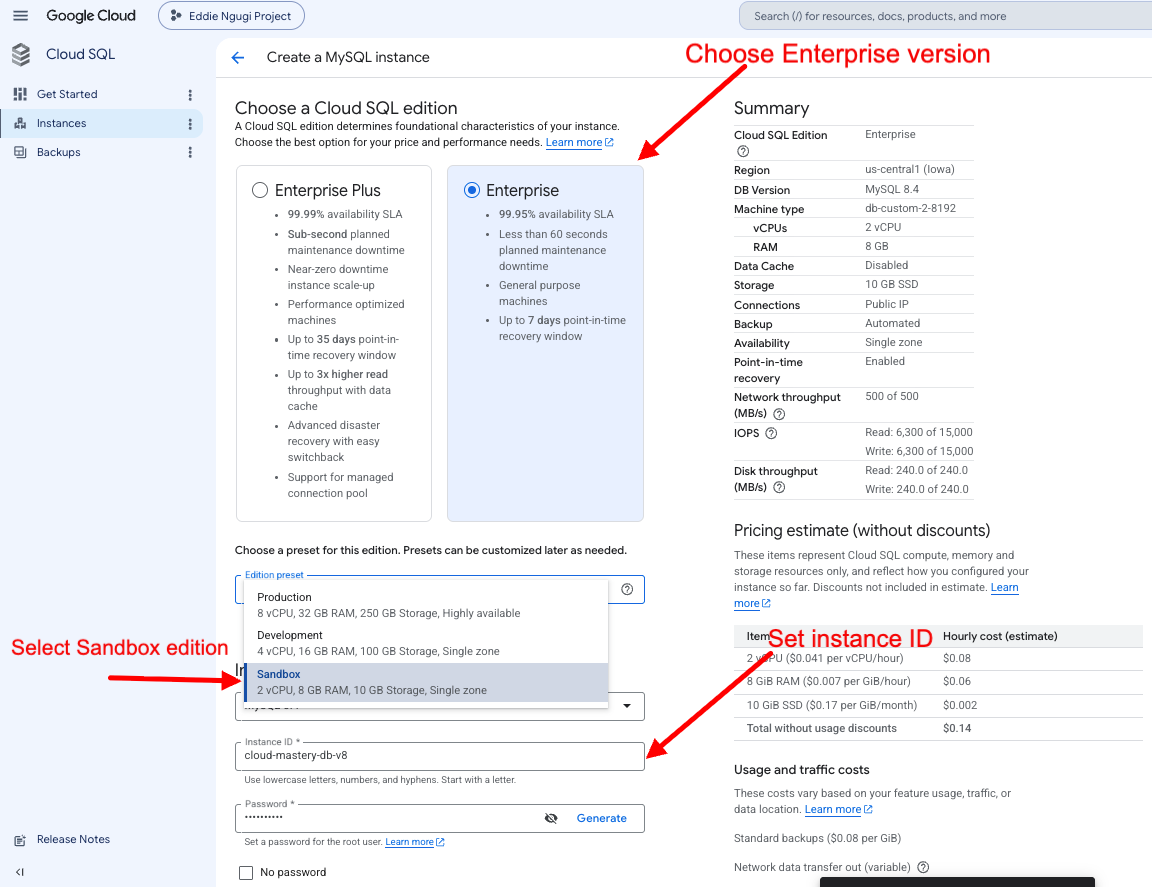Click the Hourly cost (estimate) column header
1152x887 pixels.
pyautogui.click(x=1000, y=636)
